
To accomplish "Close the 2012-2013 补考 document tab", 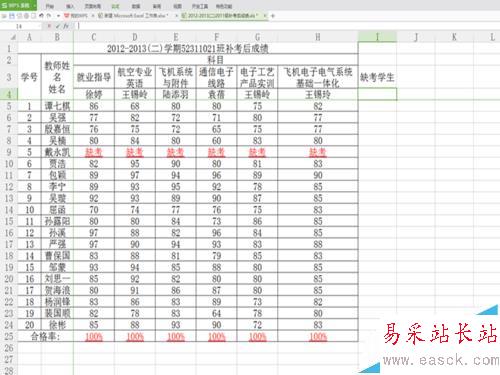I will tap(265, 16).
